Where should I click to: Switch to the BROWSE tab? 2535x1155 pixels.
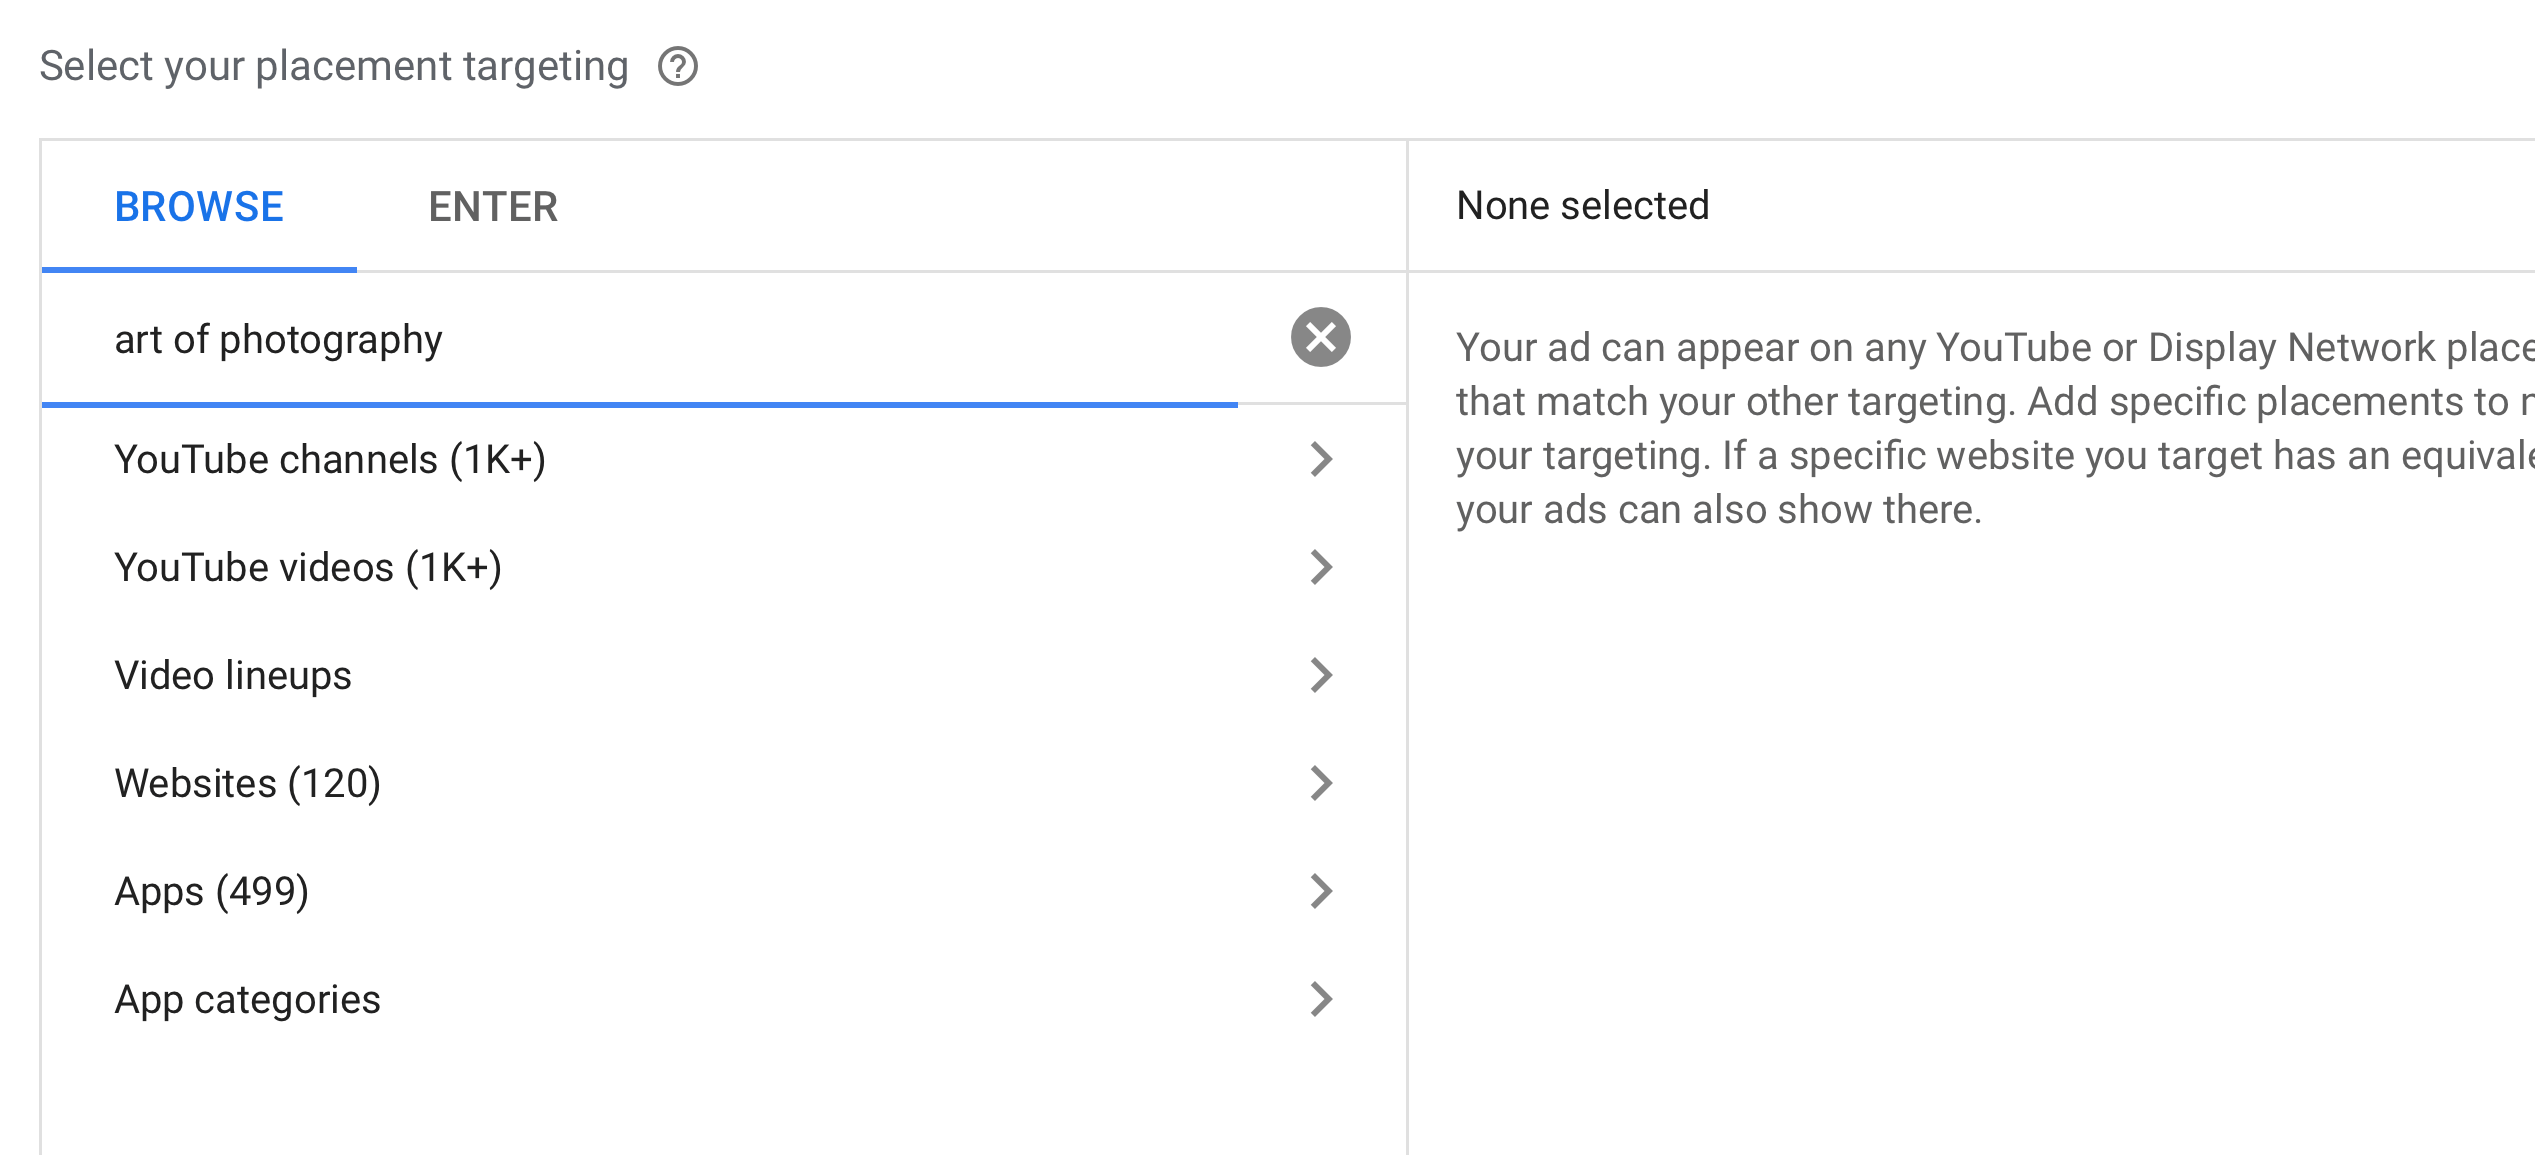tap(199, 207)
